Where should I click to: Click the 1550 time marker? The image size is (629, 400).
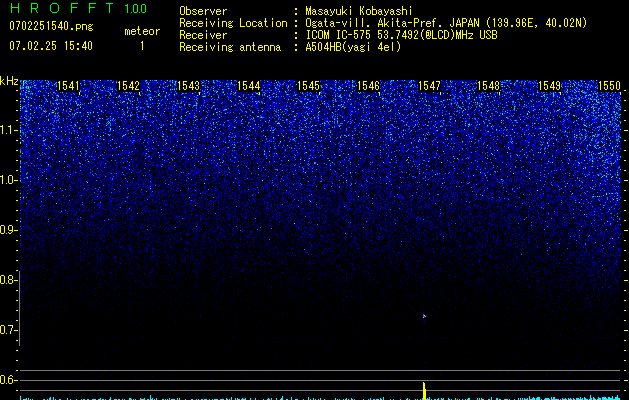tap(609, 86)
